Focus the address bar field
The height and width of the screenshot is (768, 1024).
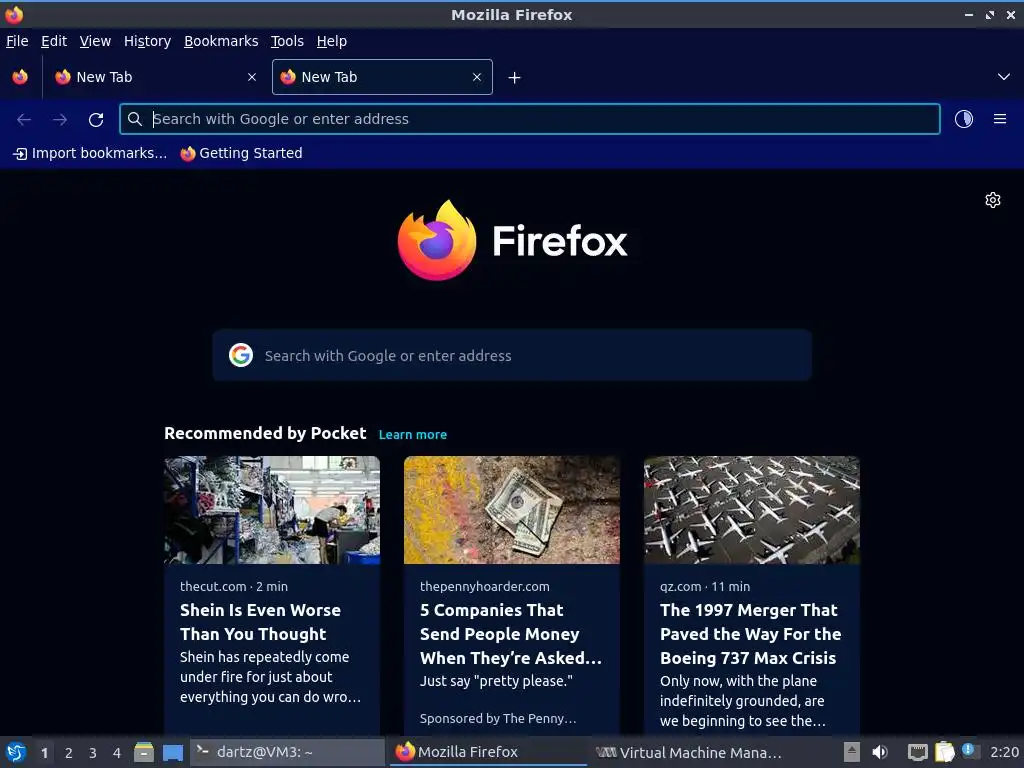[x=530, y=119]
